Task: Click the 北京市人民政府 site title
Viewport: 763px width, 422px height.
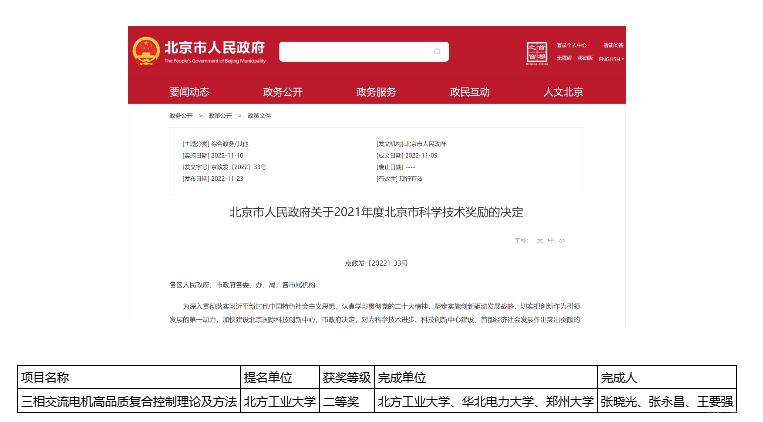Action: coord(215,48)
